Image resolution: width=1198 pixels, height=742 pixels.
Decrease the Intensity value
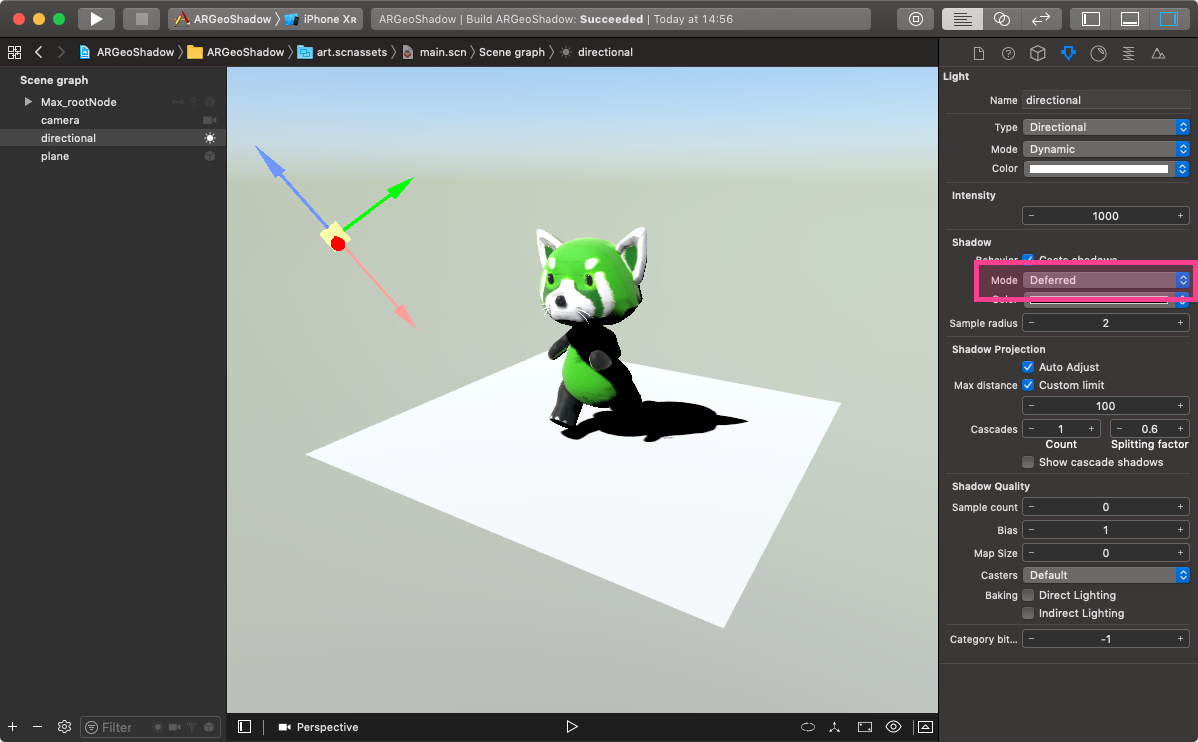pos(1031,216)
